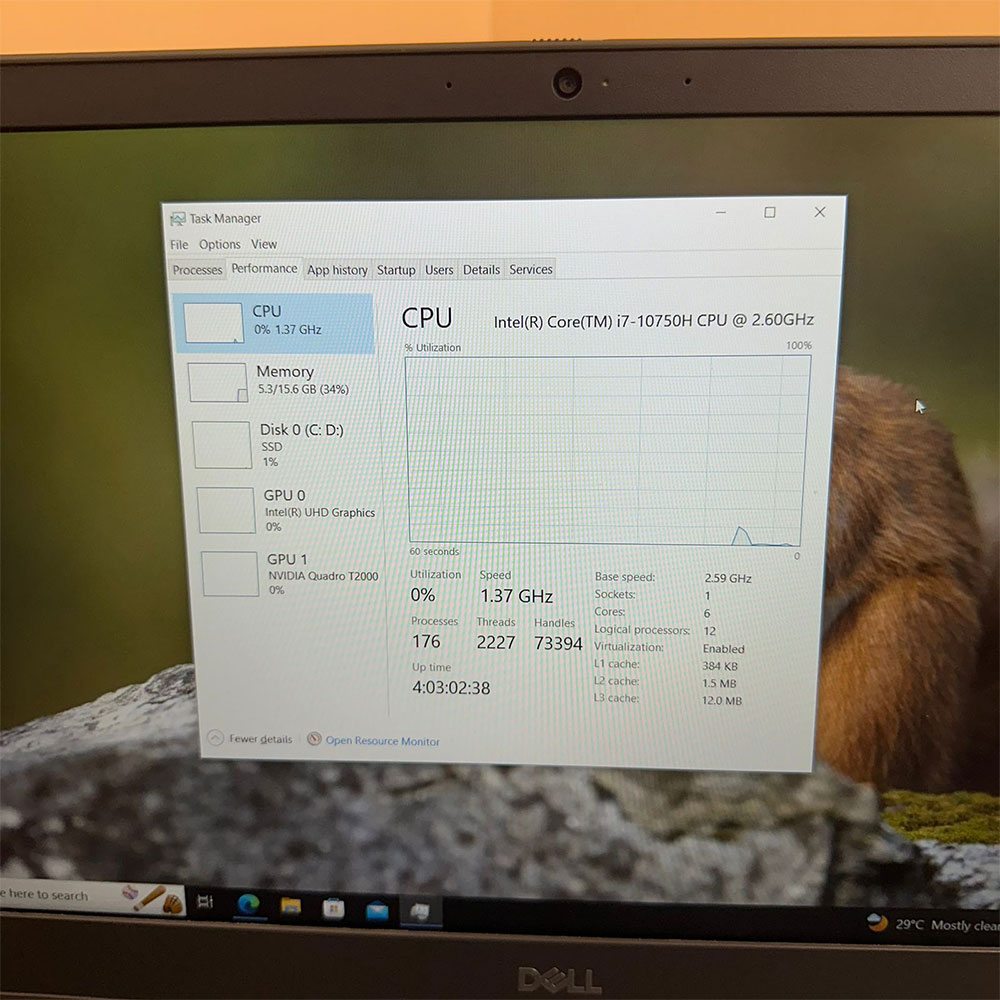Switch to the Processes tab
1000x1000 pixels.
tap(196, 270)
